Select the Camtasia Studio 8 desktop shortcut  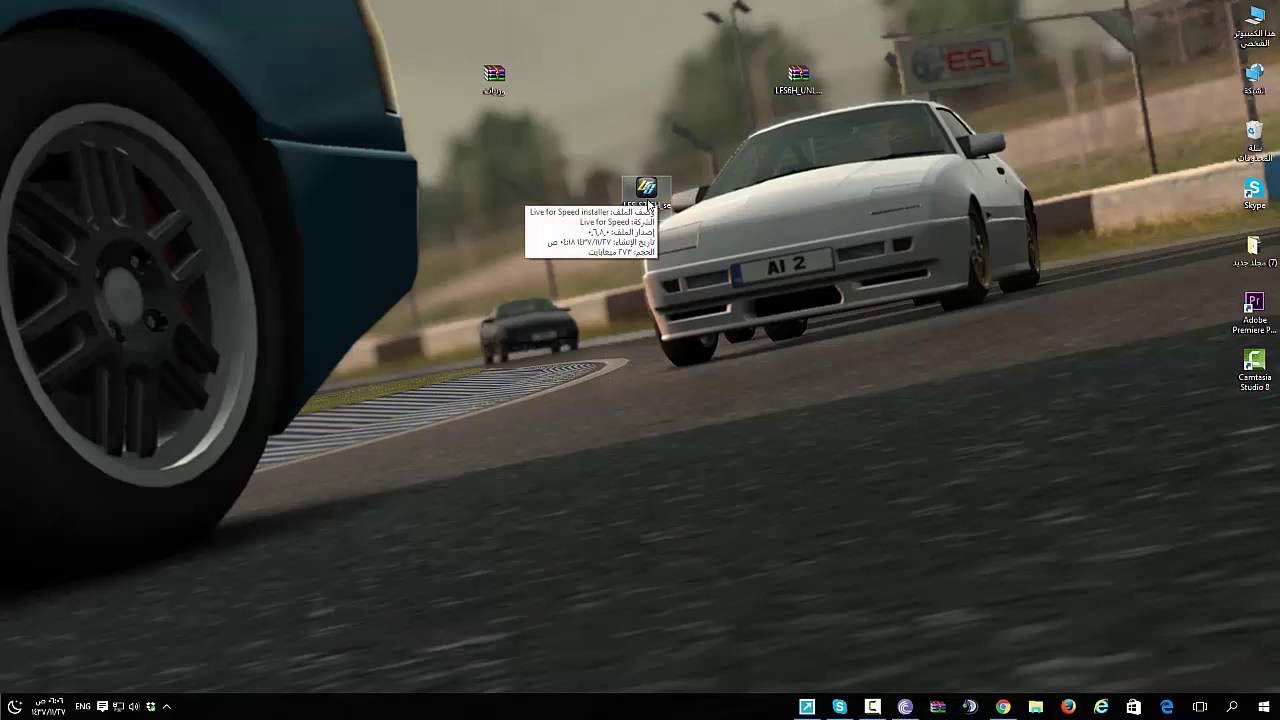[x=1254, y=370]
